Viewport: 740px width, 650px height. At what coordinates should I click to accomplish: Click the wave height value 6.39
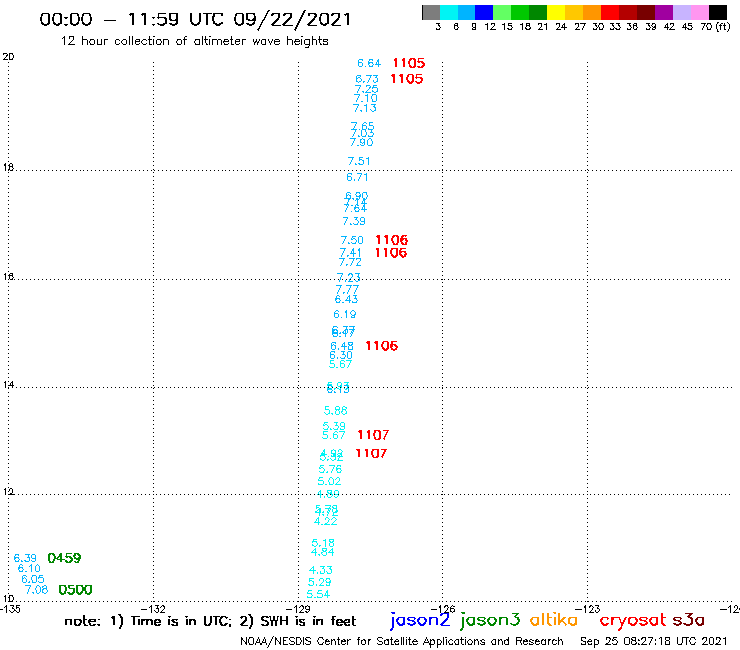pos(25,558)
